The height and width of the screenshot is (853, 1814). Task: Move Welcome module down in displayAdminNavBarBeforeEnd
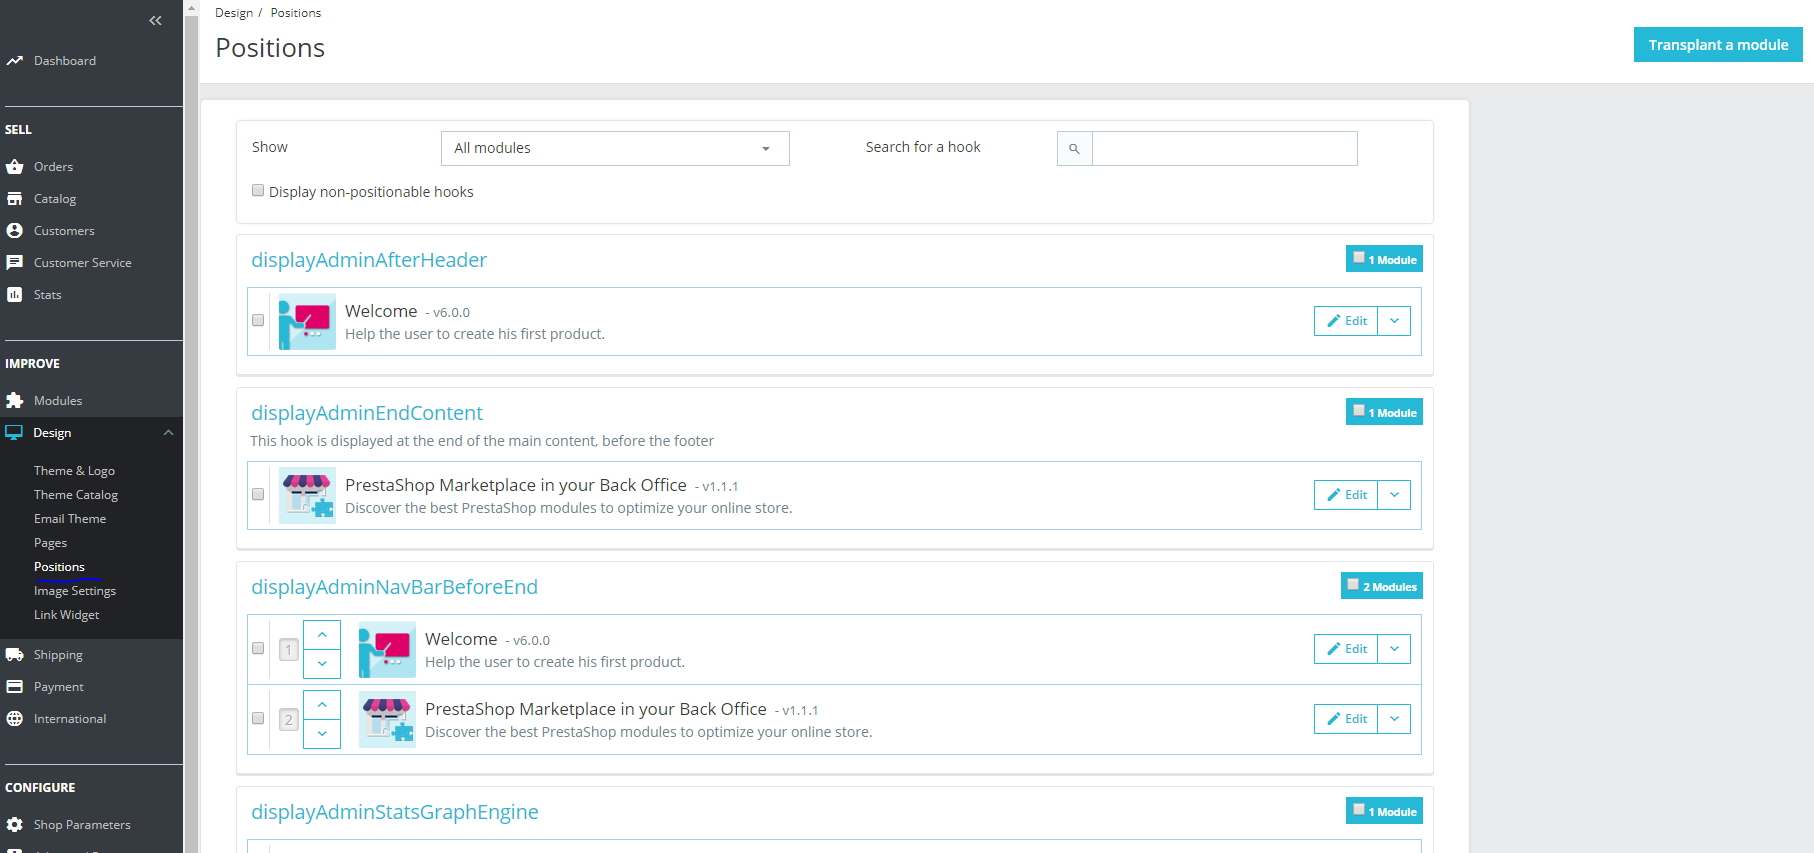[322, 663]
